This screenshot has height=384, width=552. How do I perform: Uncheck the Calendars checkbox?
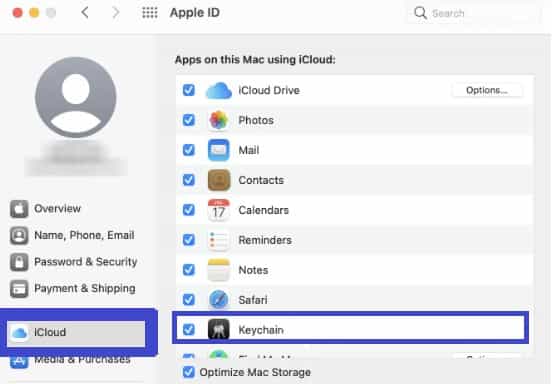click(x=189, y=210)
